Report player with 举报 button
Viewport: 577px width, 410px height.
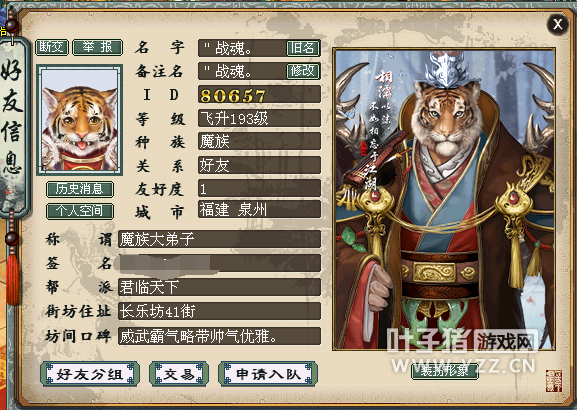pyautogui.click(x=98, y=47)
